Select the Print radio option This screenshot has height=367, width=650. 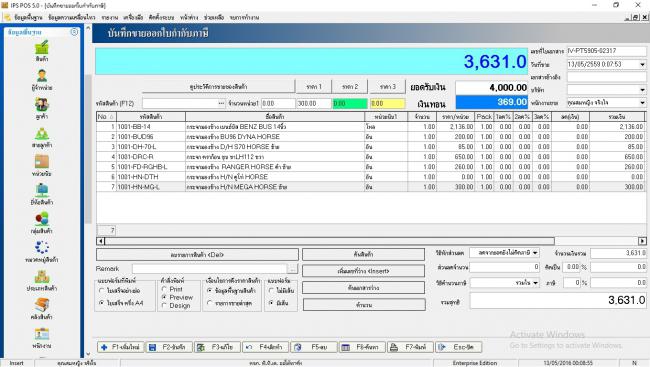coord(164,289)
